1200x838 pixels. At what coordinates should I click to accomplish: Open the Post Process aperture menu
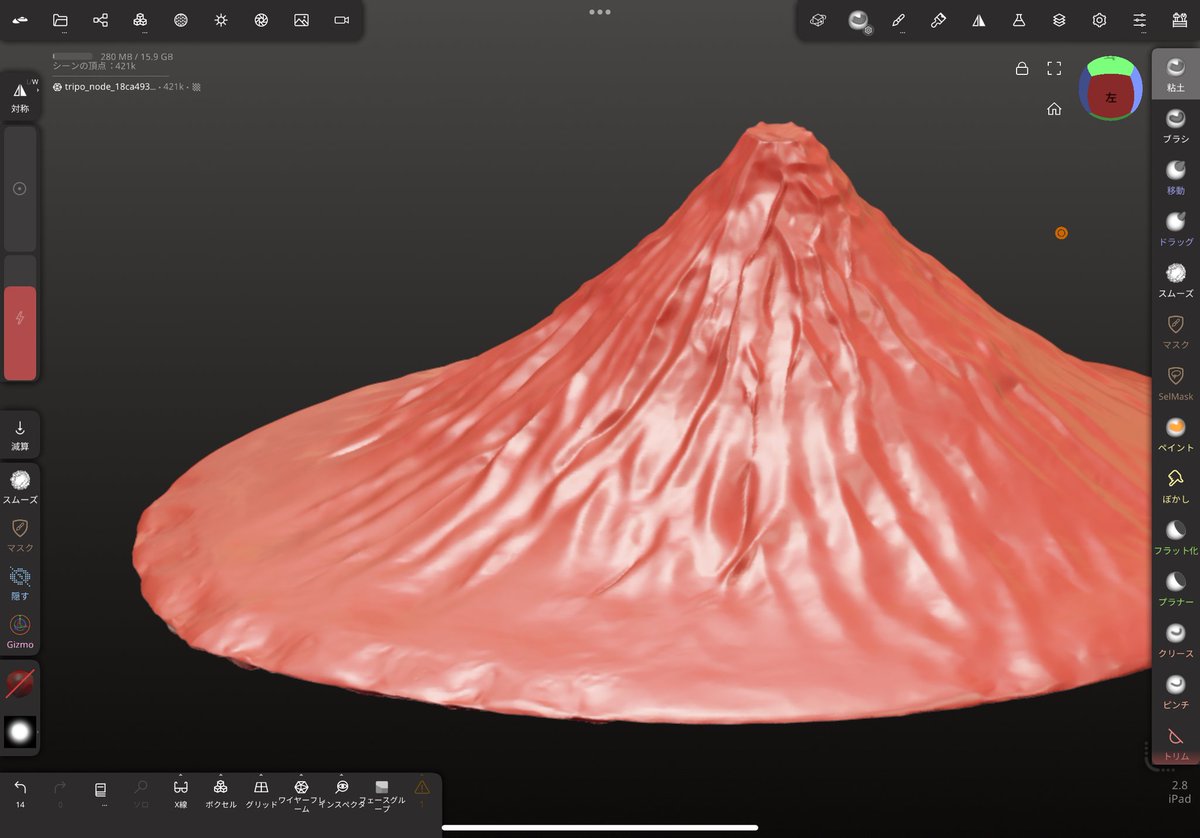261,20
